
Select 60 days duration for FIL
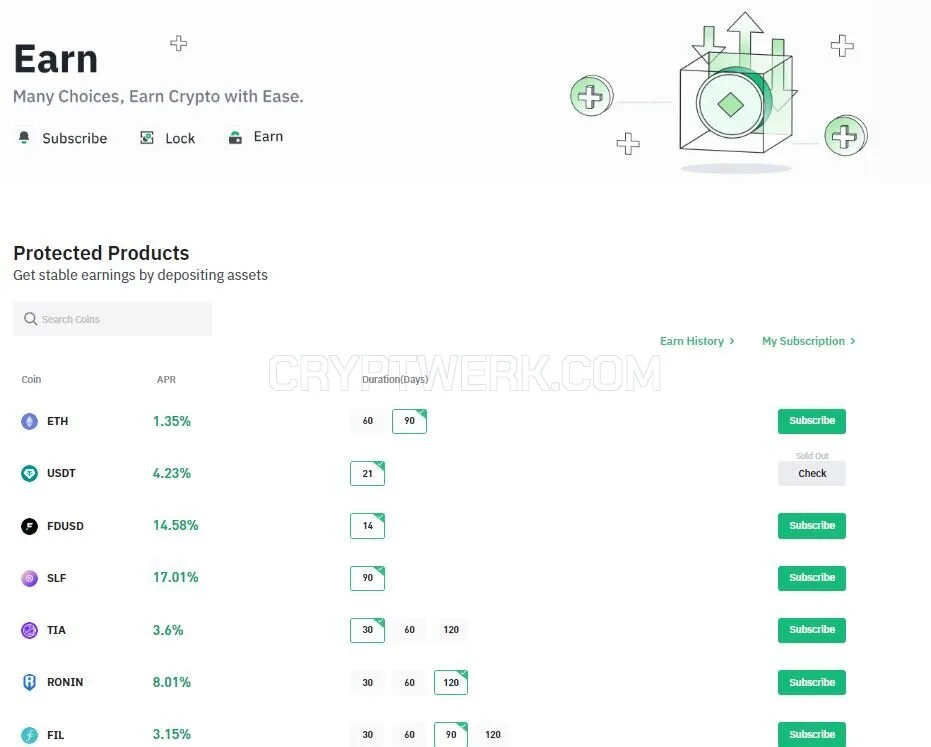point(409,735)
